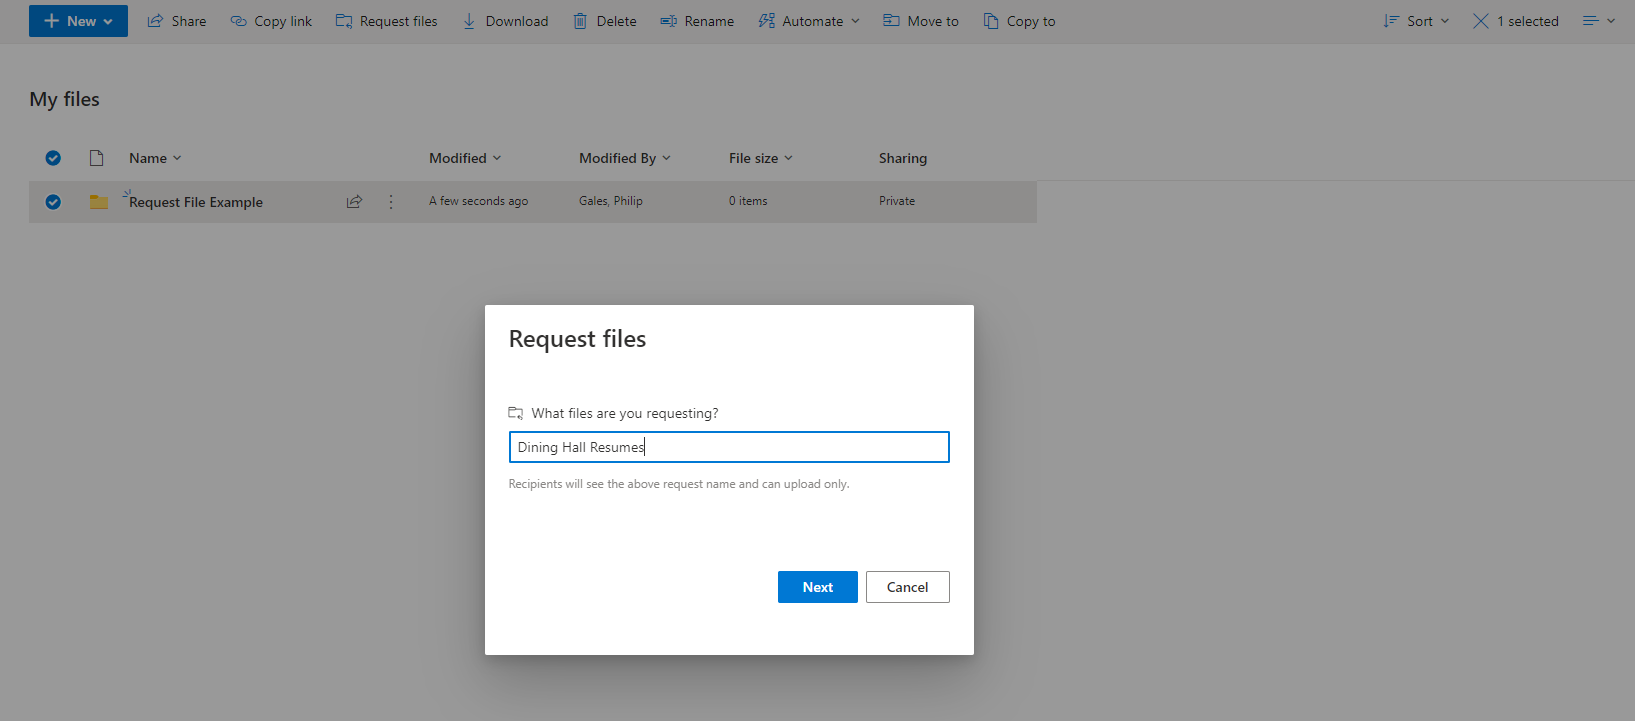Expand the Automate dropdown menu
Image resolution: width=1635 pixels, height=721 pixels.
[x=809, y=21]
